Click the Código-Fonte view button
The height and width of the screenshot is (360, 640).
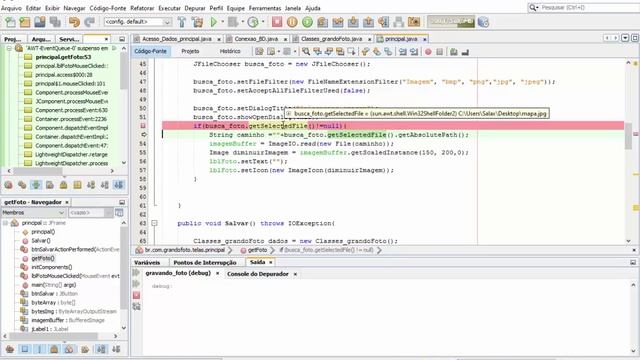coord(150,51)
